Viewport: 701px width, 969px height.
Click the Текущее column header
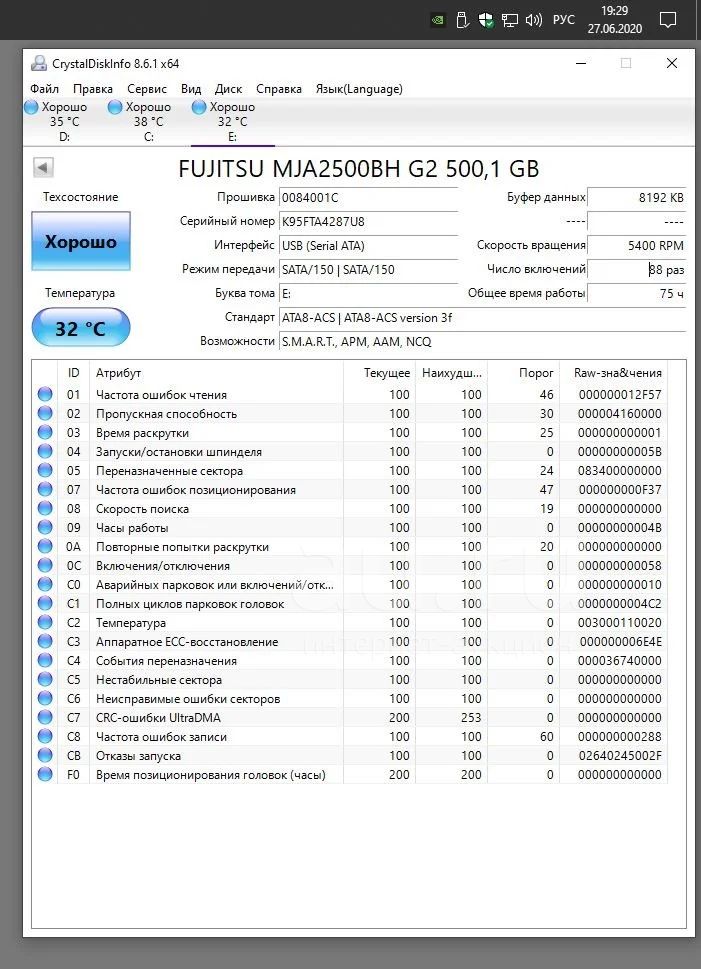pyautogui.click(x=380, y=373)
